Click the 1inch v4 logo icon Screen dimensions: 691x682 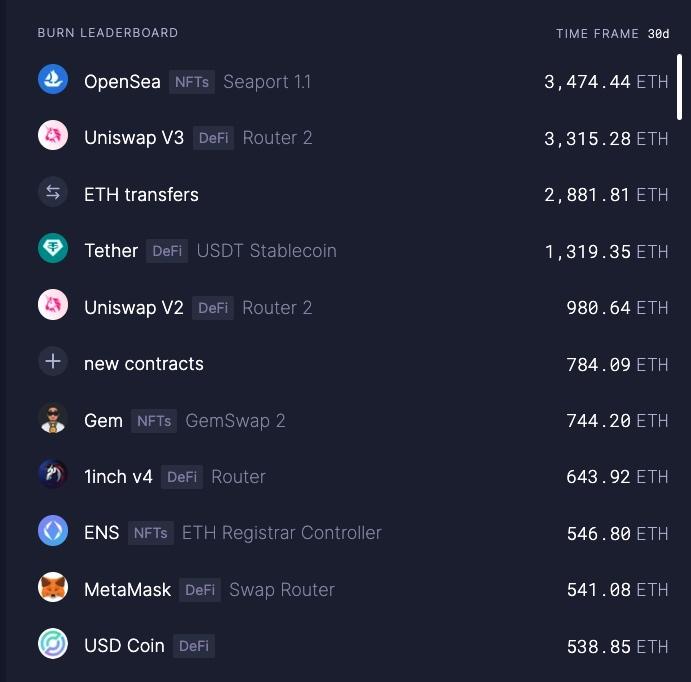pyautogui.click(x=53, y=474)
